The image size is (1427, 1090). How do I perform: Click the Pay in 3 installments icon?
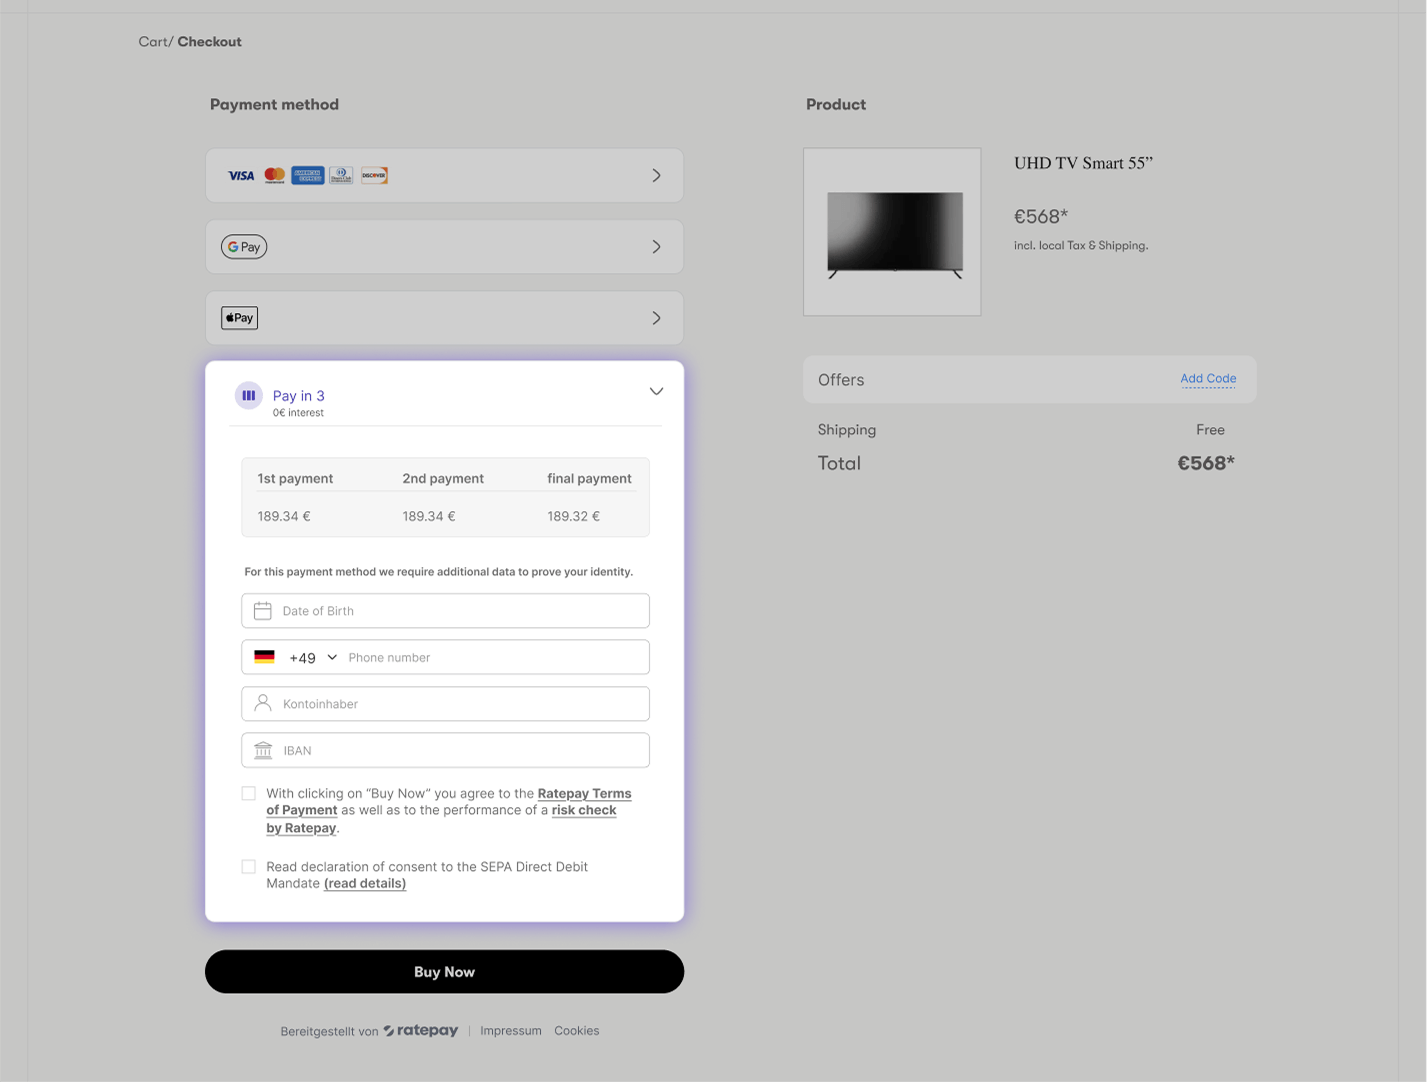point(249,396)
